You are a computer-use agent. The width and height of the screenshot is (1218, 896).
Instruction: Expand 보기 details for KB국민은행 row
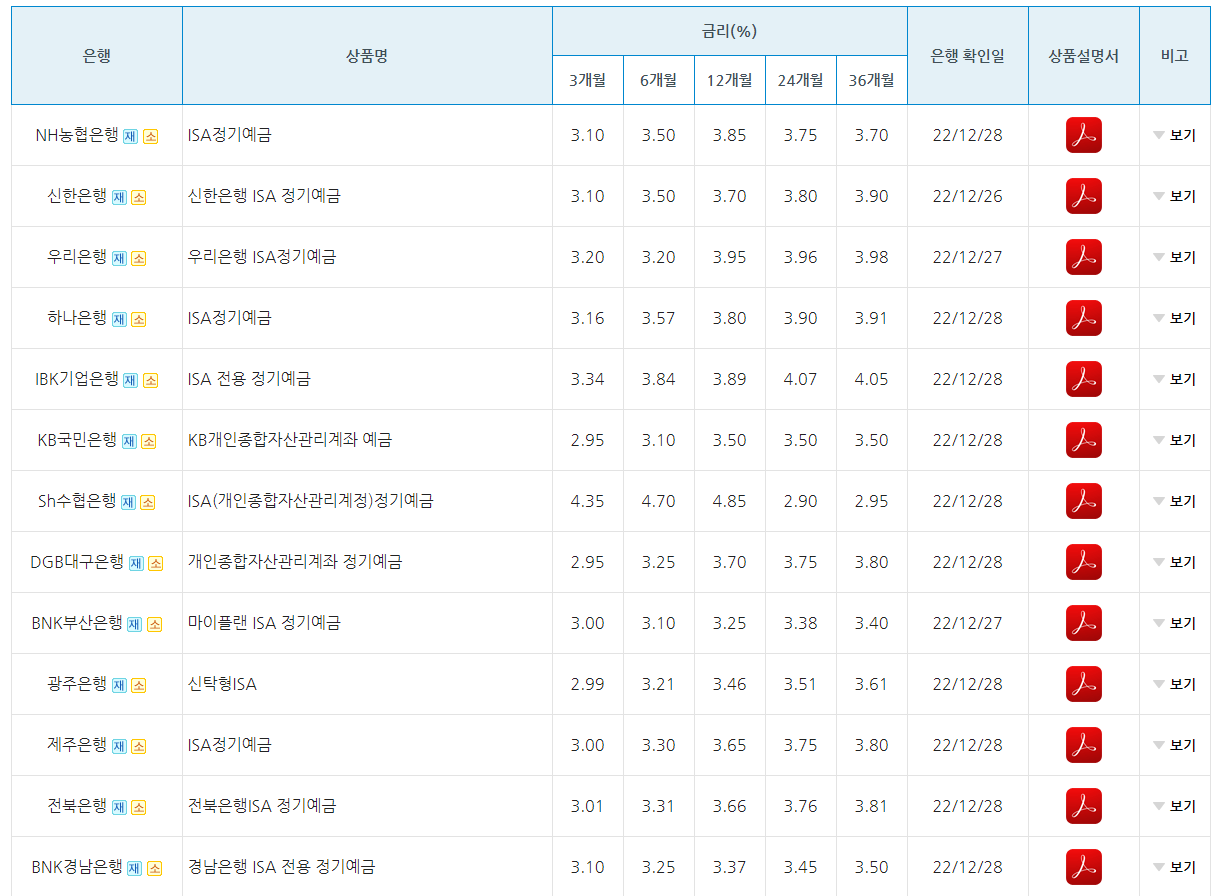pos(1174,440)
